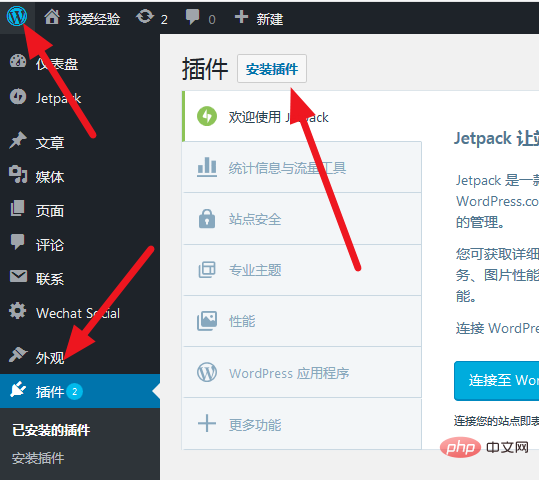Click the blue 连接至 WordPress button

tap(496, 381)
